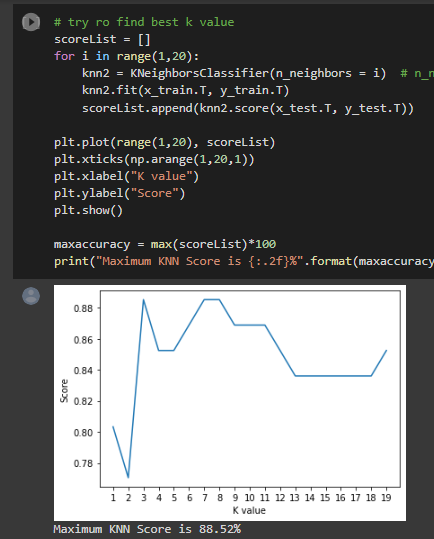The width and height of the screenshot is (434, 539).
Task: Click the output avatar icon beside the plot
Action: (x=31, y=296)
